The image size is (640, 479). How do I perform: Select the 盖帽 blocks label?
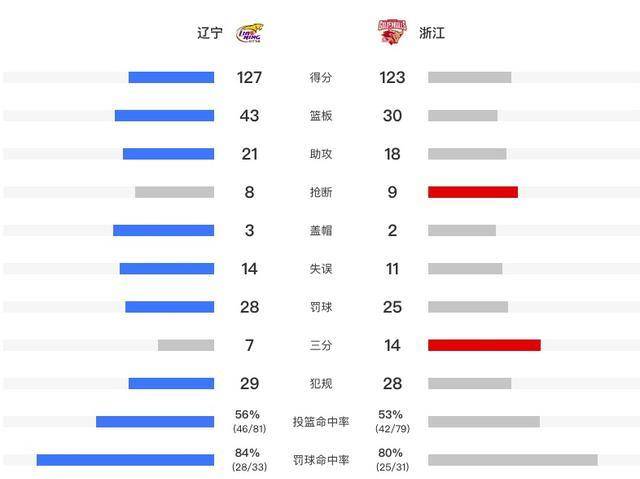pyautogui.click(x=321, y=231)
